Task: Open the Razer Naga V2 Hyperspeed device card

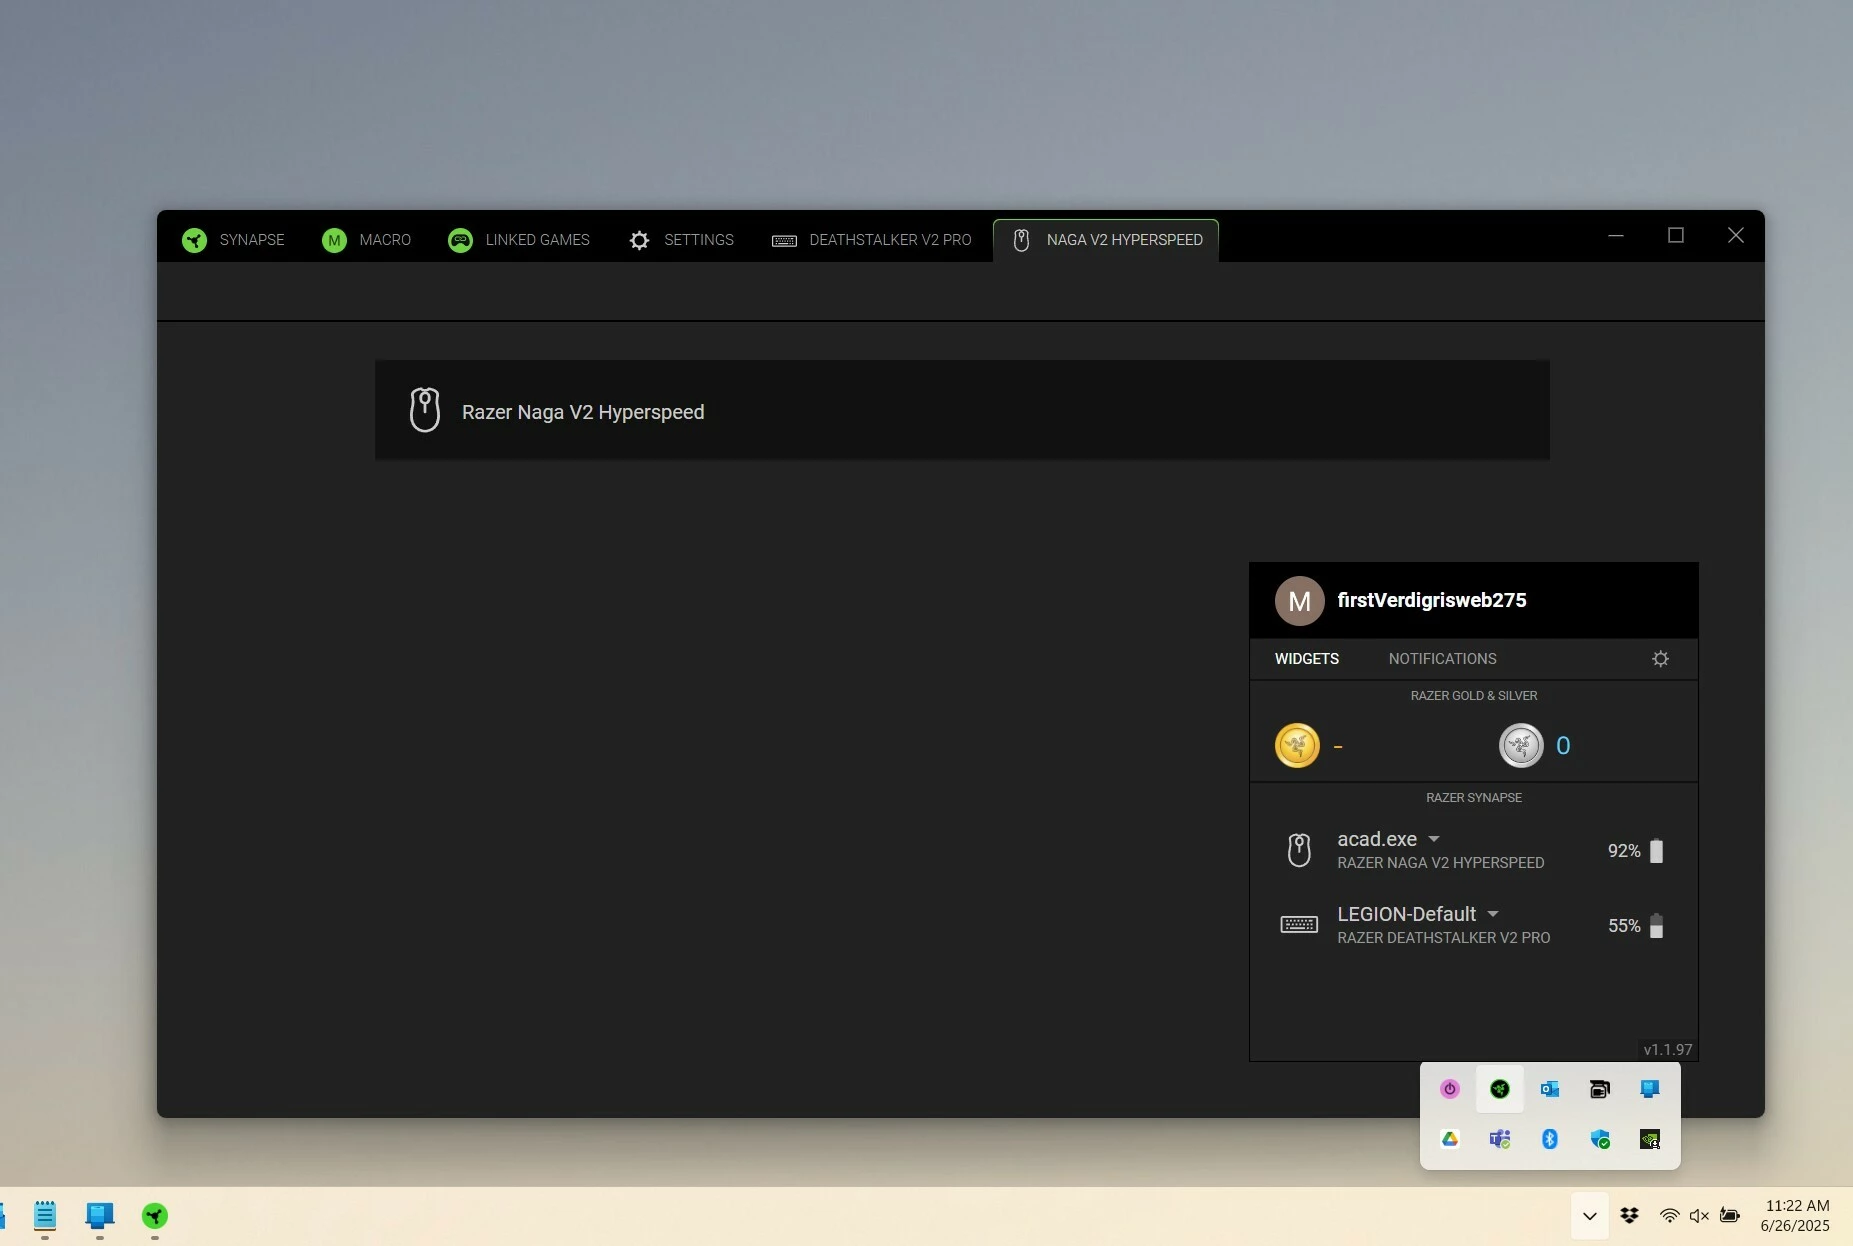Action: click(x=962, y=411)
